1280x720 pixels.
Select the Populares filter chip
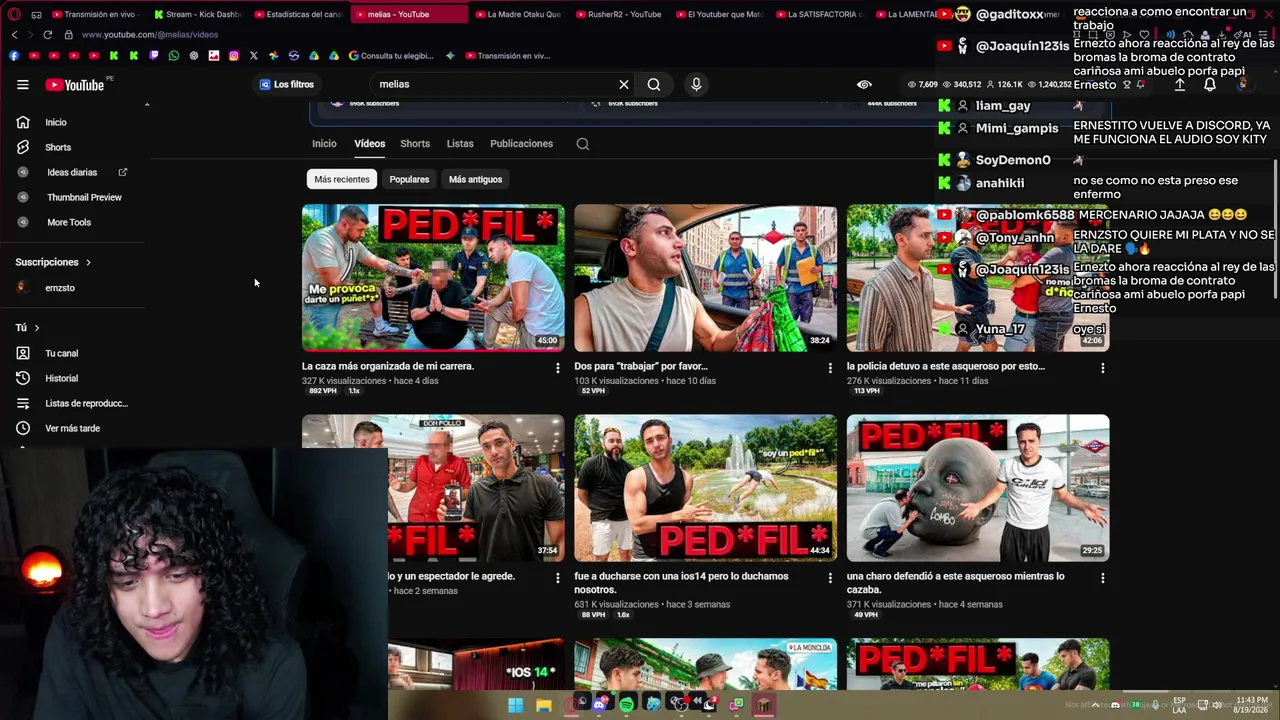click(x=409, y=179)
